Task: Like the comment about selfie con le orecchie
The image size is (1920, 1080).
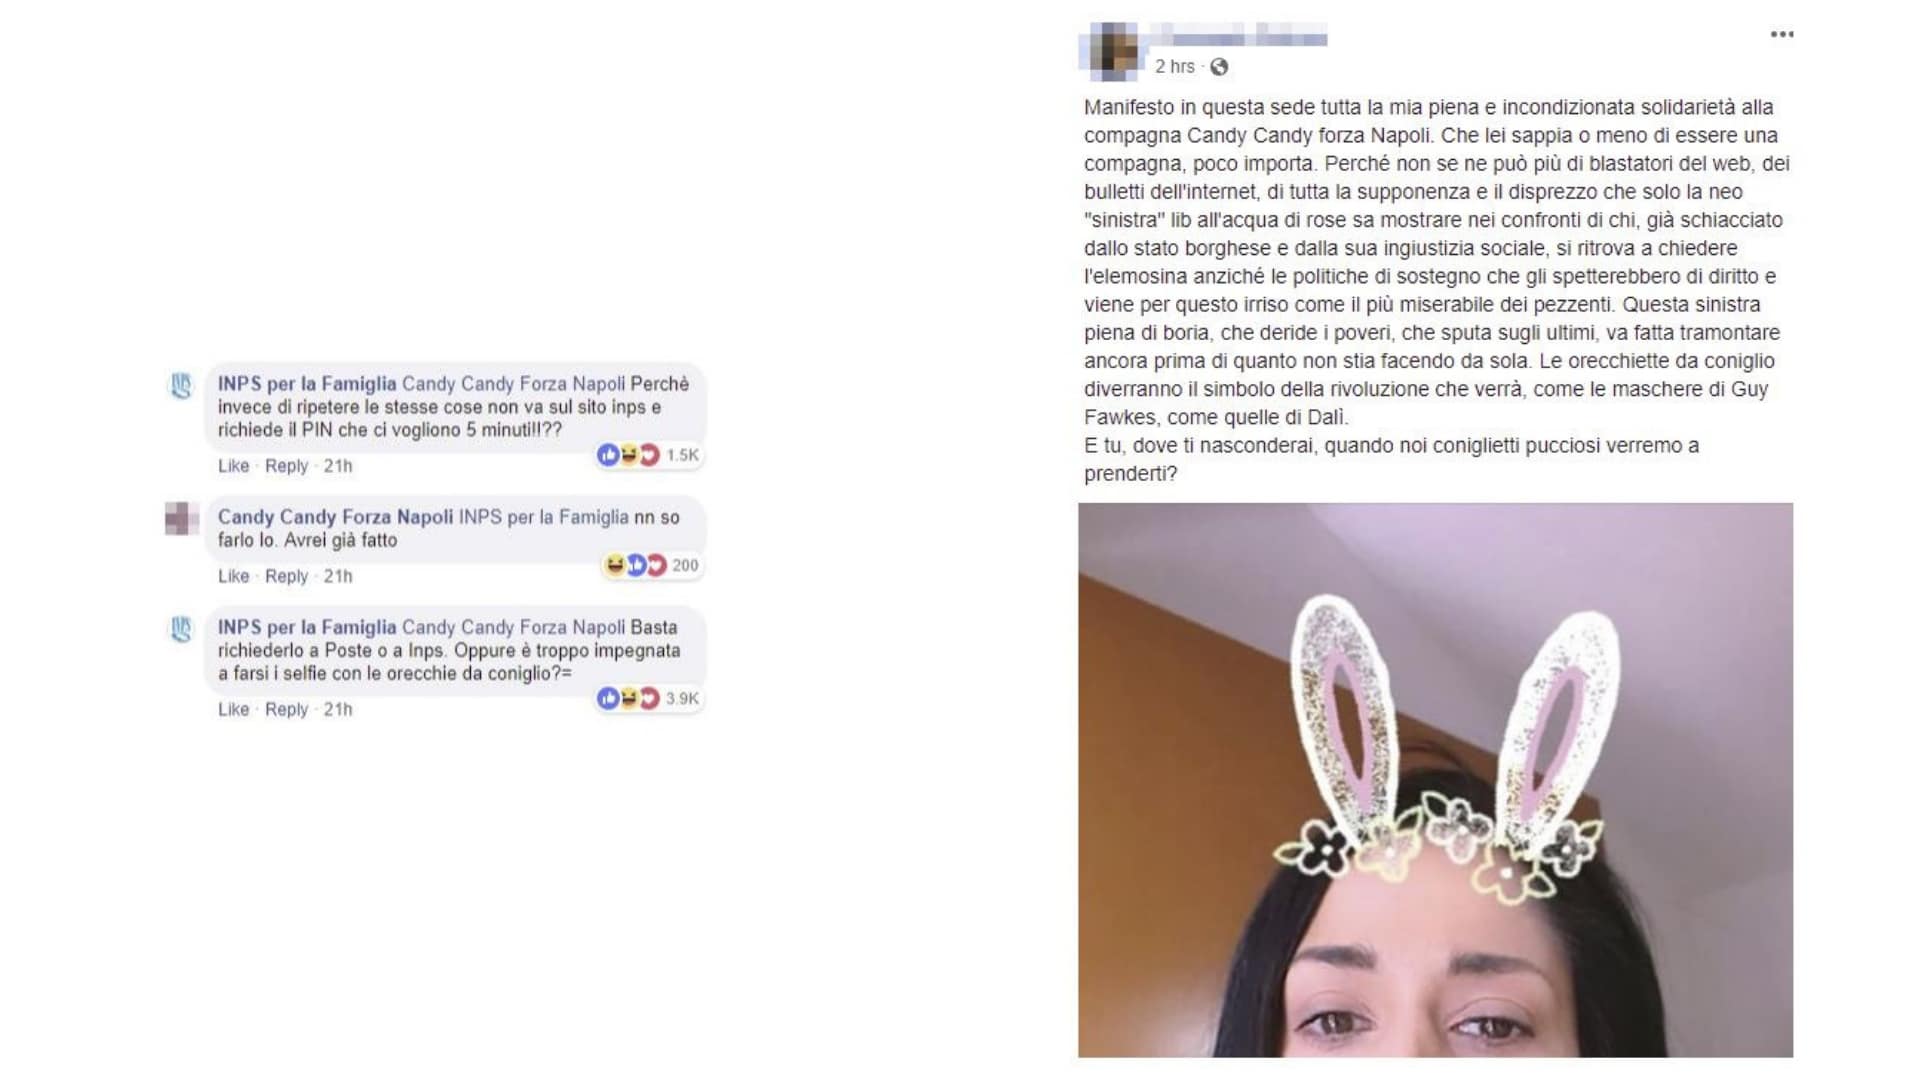Action: [x=234, y=709]
